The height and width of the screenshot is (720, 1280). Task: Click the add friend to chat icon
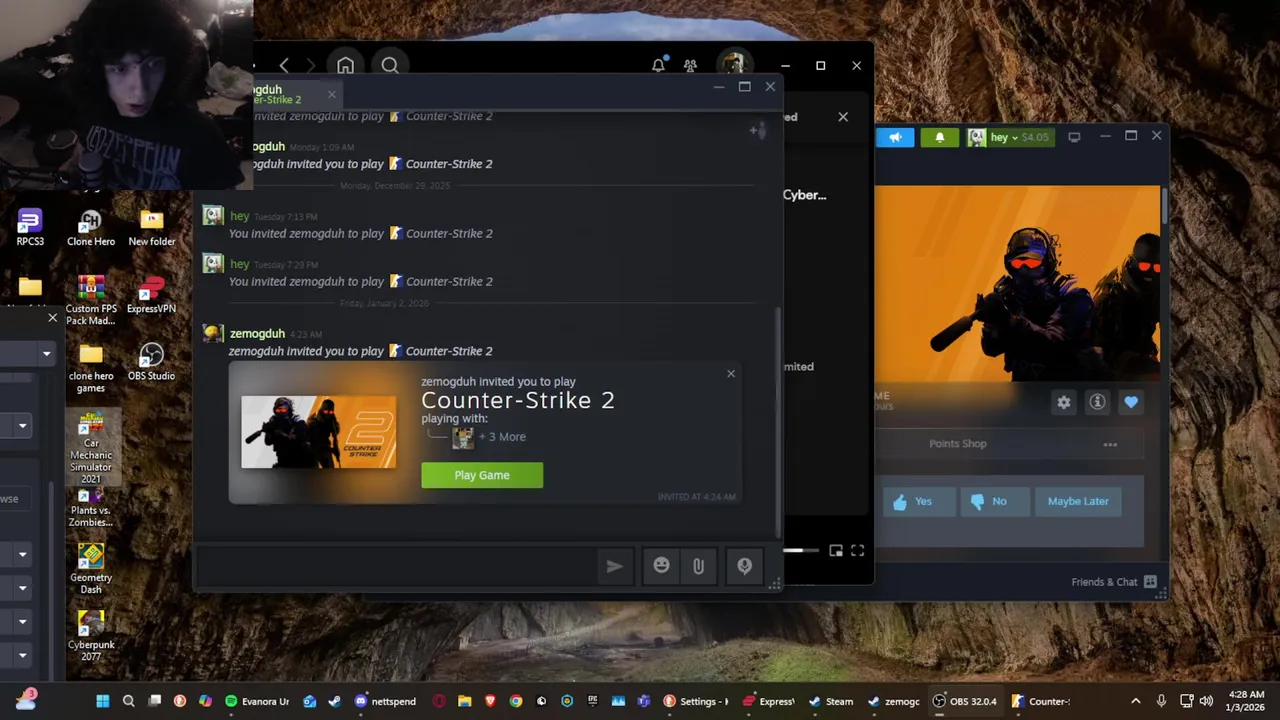(x=758, y=130)
